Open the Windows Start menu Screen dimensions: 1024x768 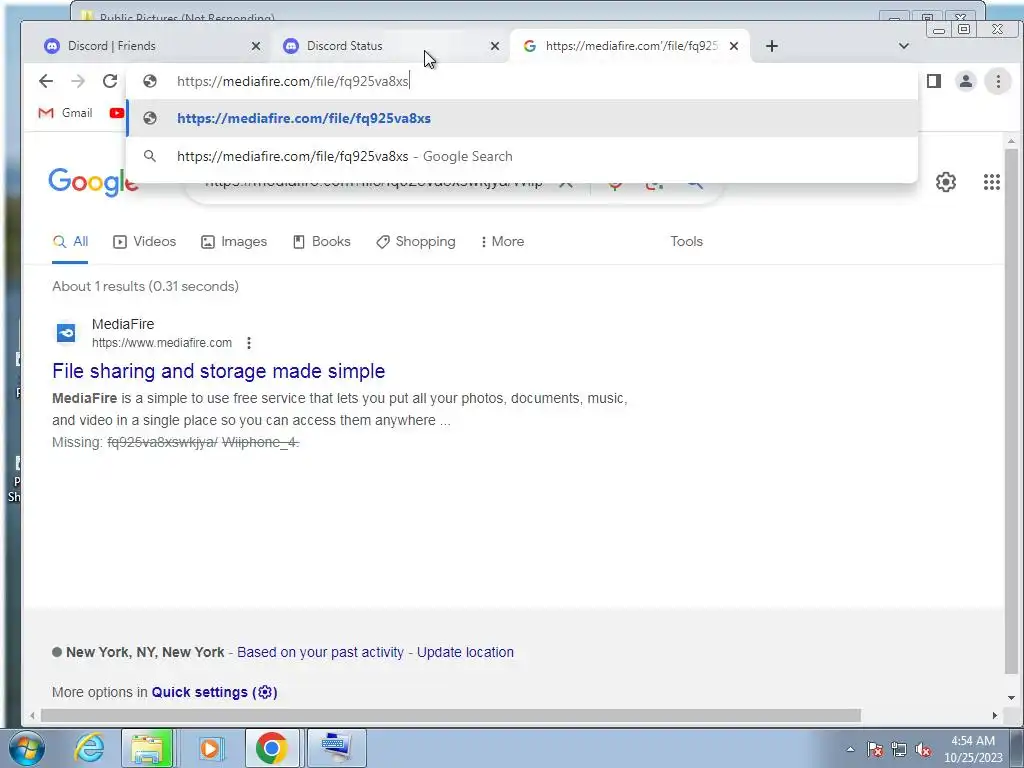pos(27,748)
